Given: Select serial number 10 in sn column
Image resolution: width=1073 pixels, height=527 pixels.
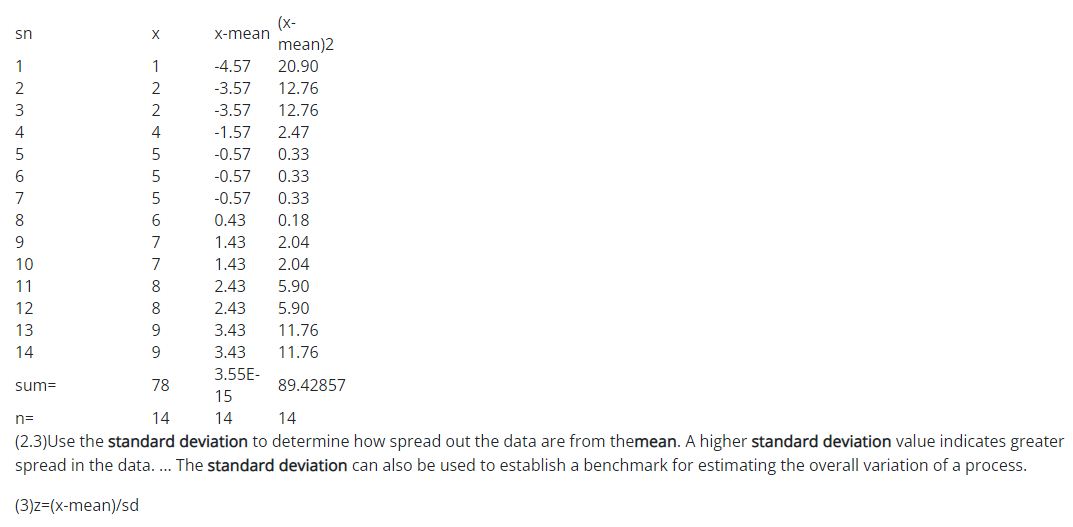Looking at the screenshot, I should pos(24,264).
